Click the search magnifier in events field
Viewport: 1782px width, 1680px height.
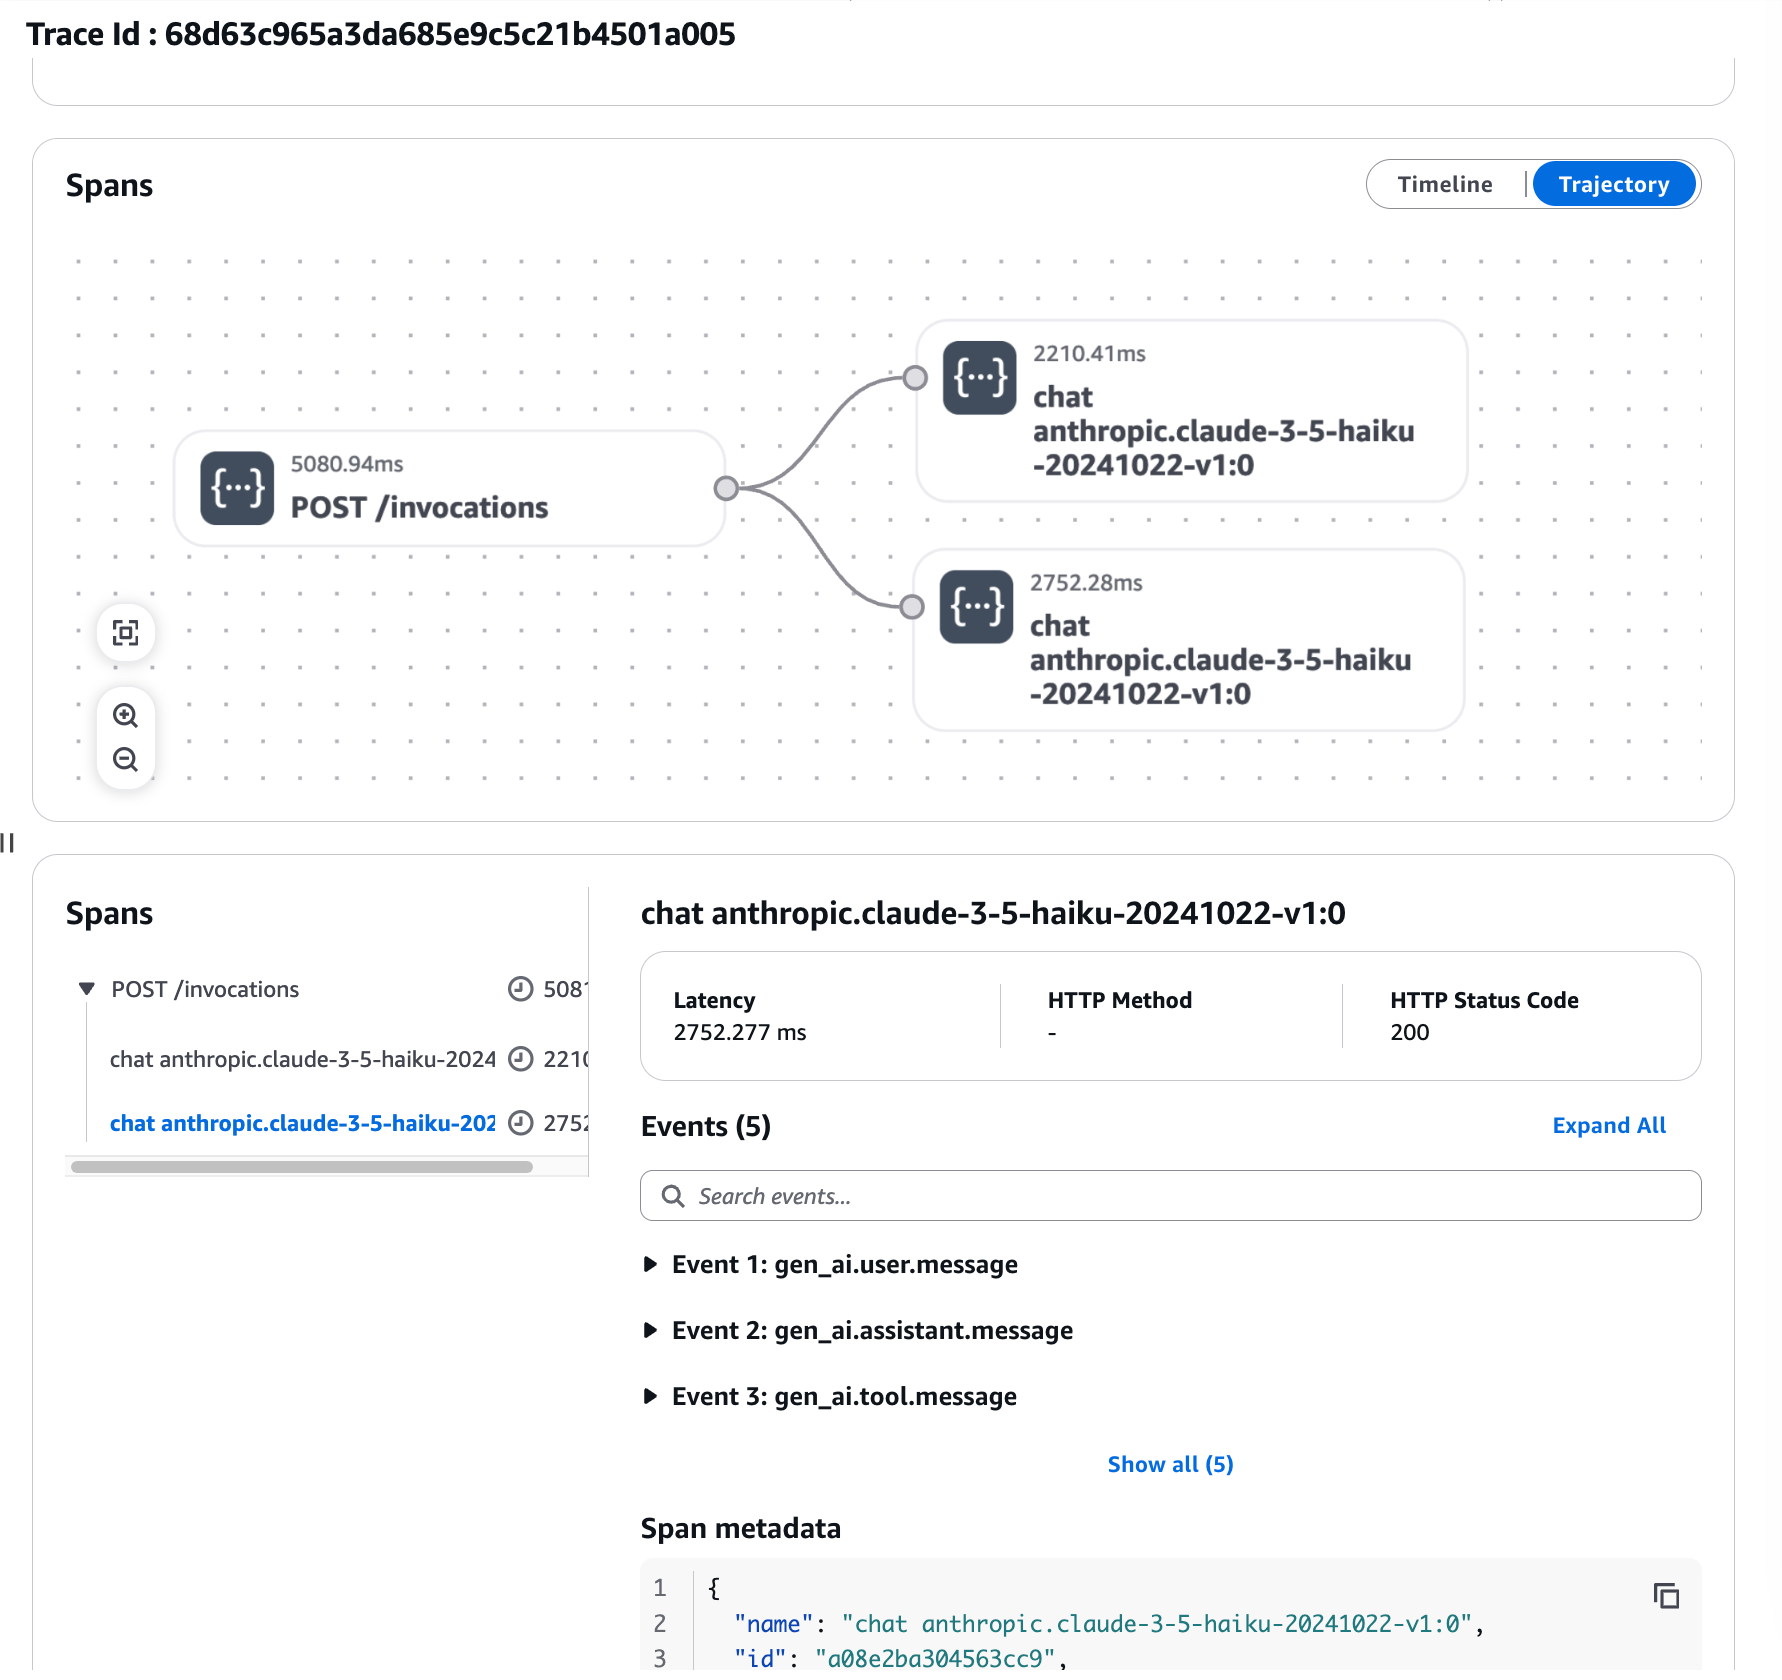click(x=673, y=1196)
